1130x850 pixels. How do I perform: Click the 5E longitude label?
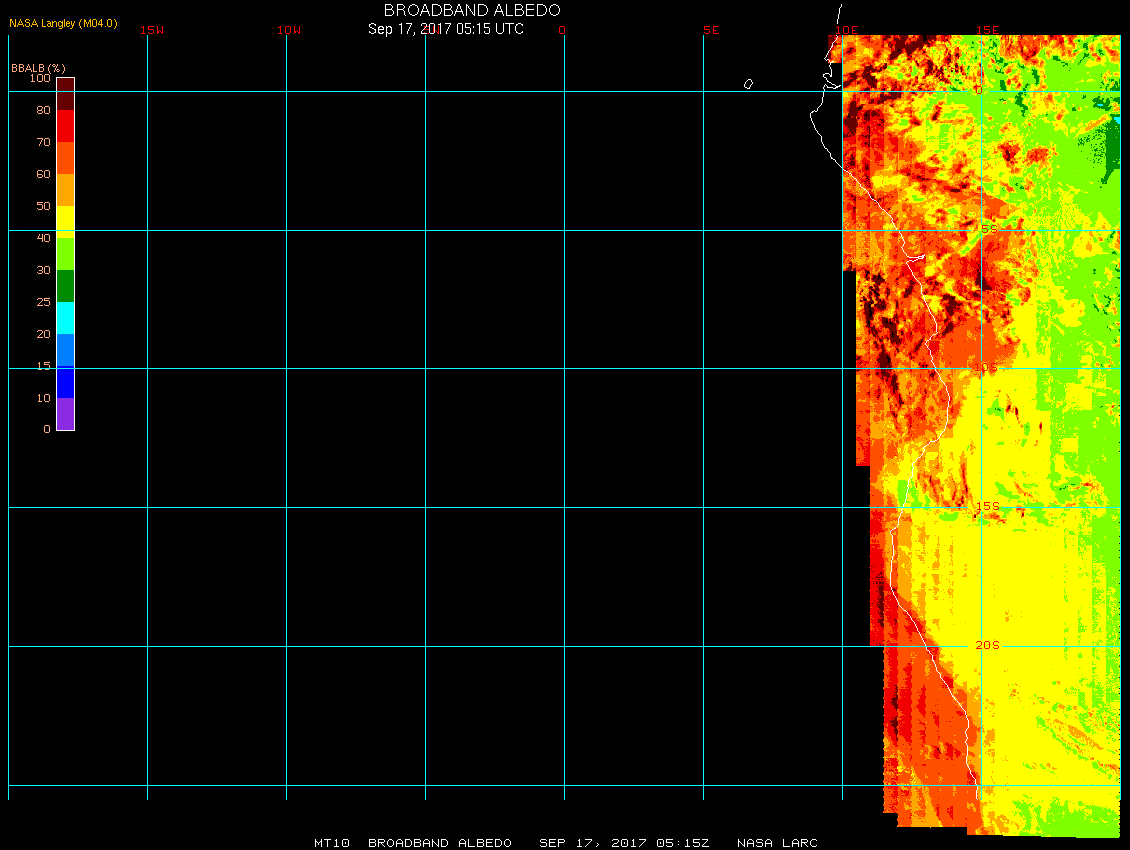[711, 30]
